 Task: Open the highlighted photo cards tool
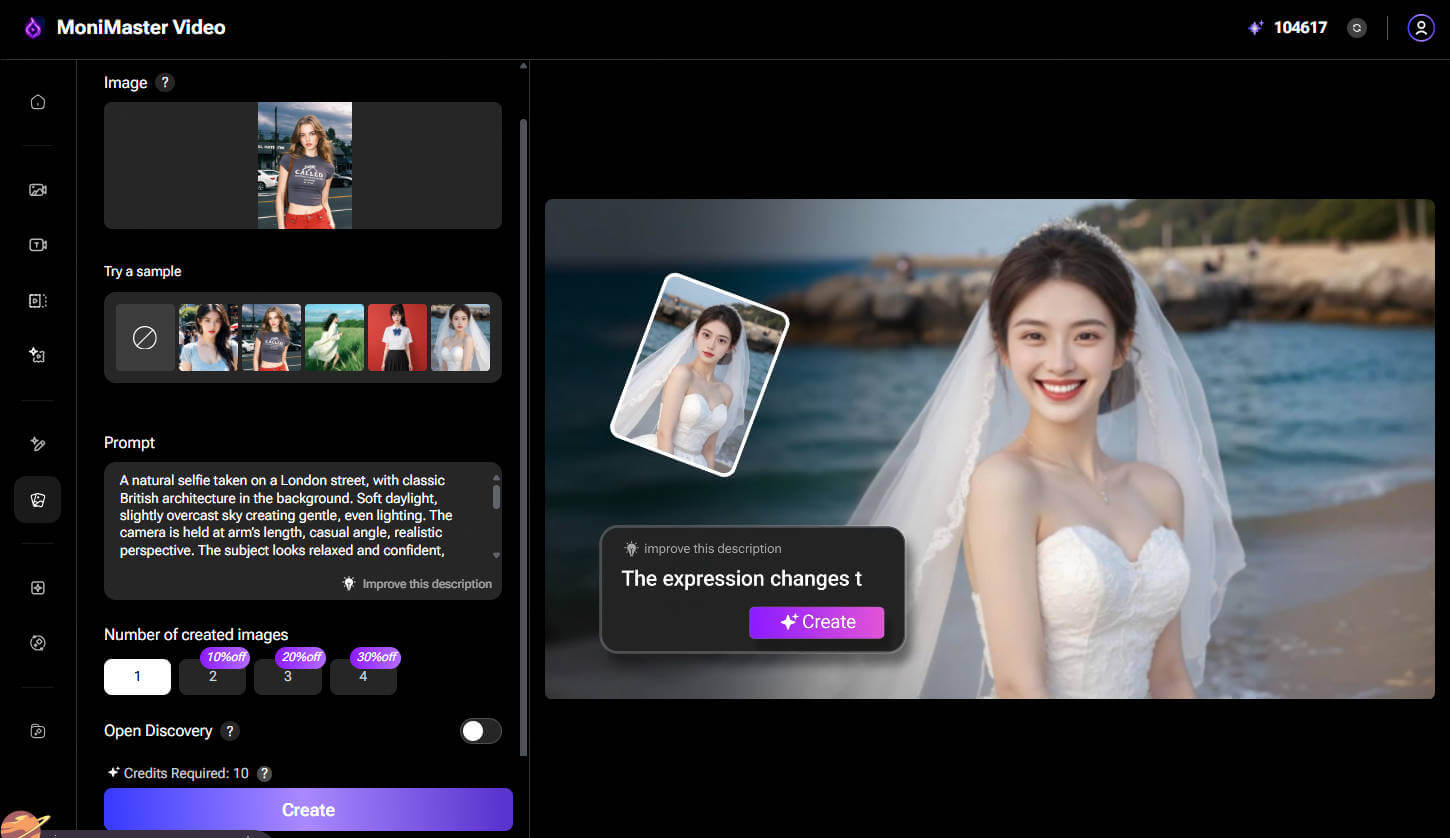click(37, 499)
